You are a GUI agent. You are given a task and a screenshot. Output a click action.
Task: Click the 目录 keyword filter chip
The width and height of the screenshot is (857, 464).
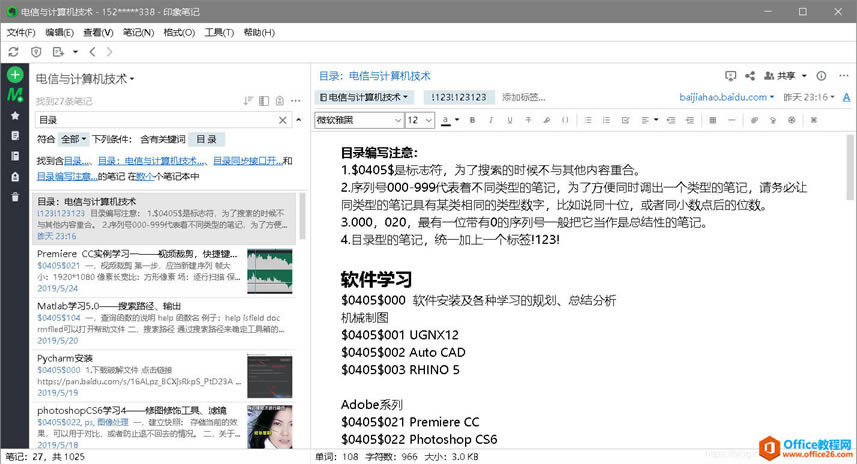[x=207, y=139]
